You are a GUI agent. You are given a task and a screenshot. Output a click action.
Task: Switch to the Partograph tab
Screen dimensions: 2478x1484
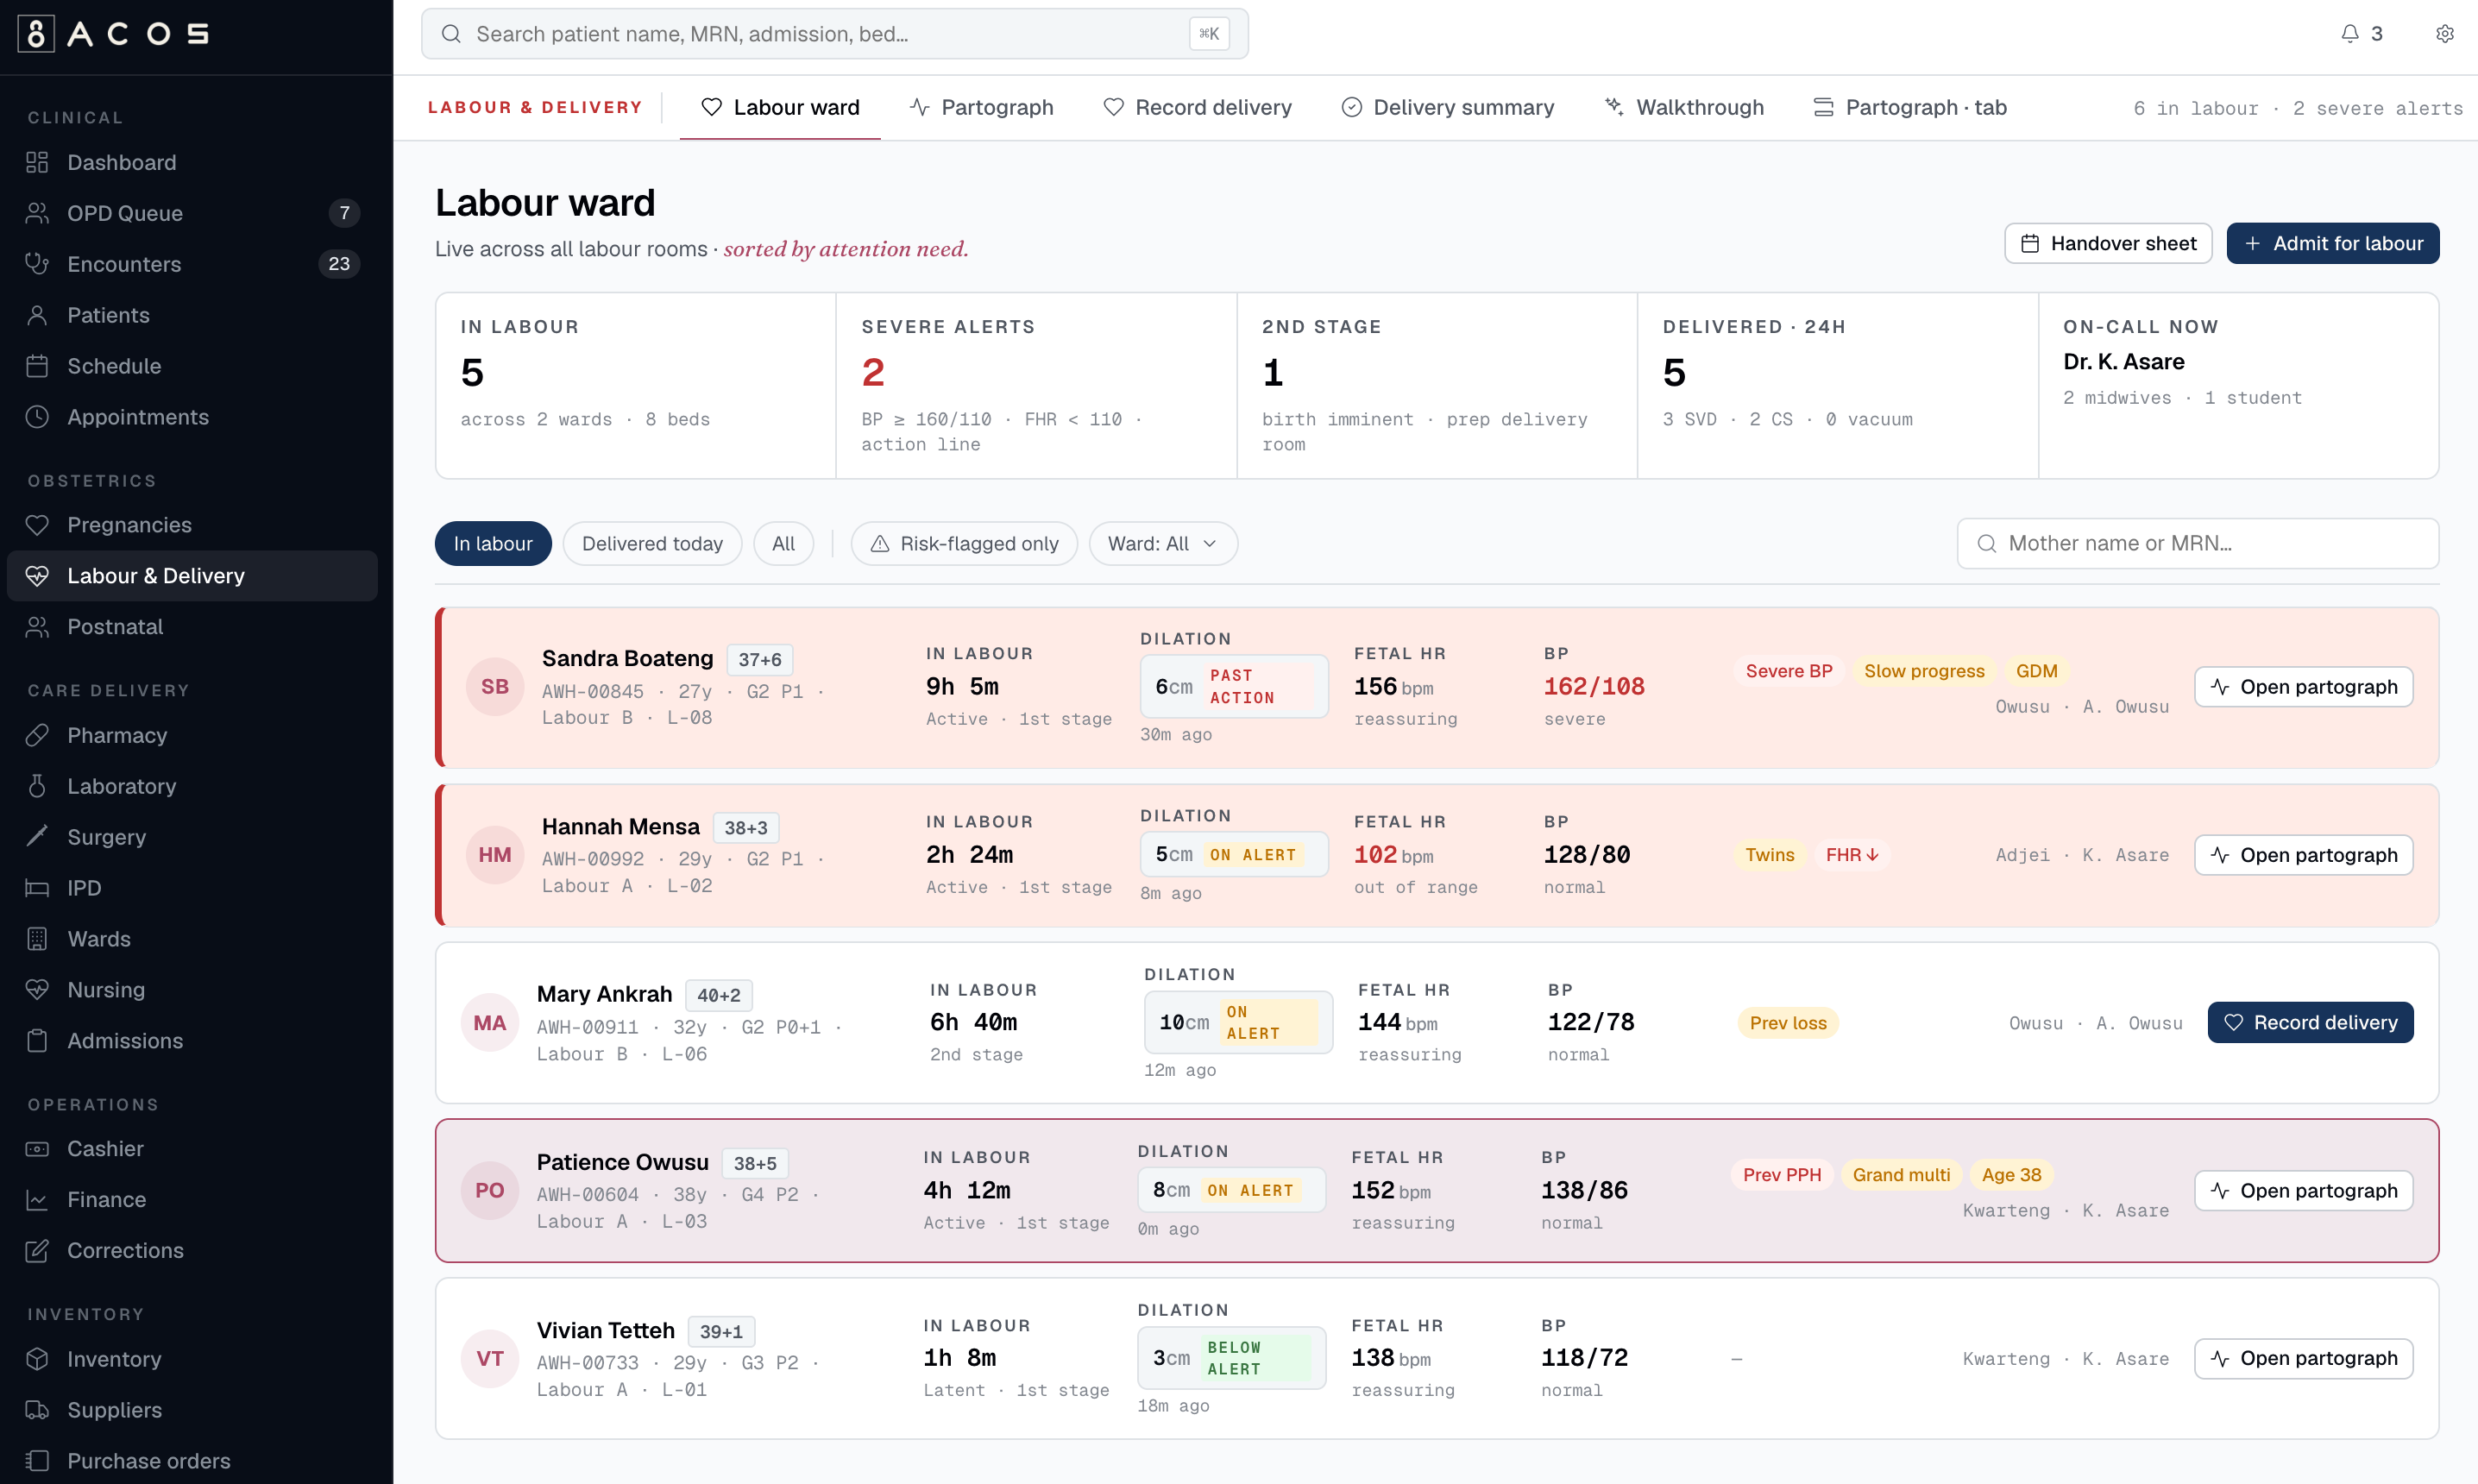[x=982, y=107]
